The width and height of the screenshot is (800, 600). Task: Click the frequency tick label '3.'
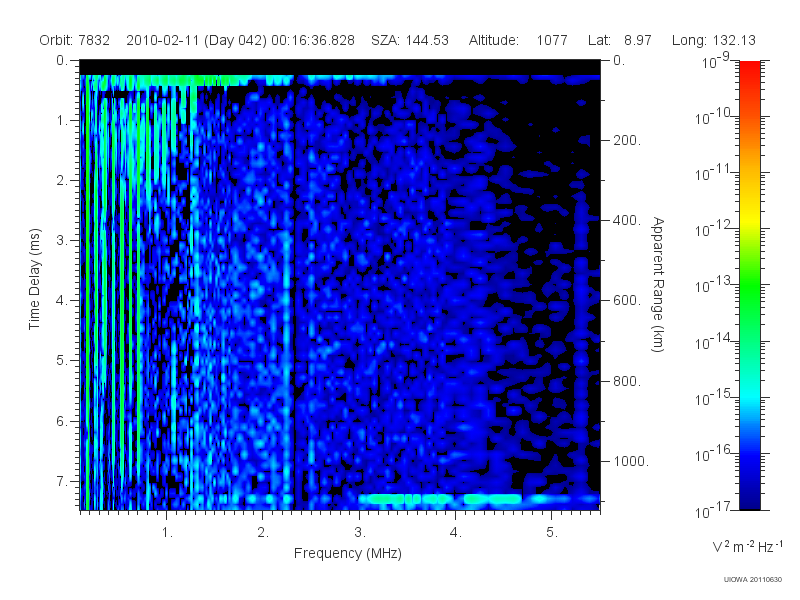tap(360, 533)
